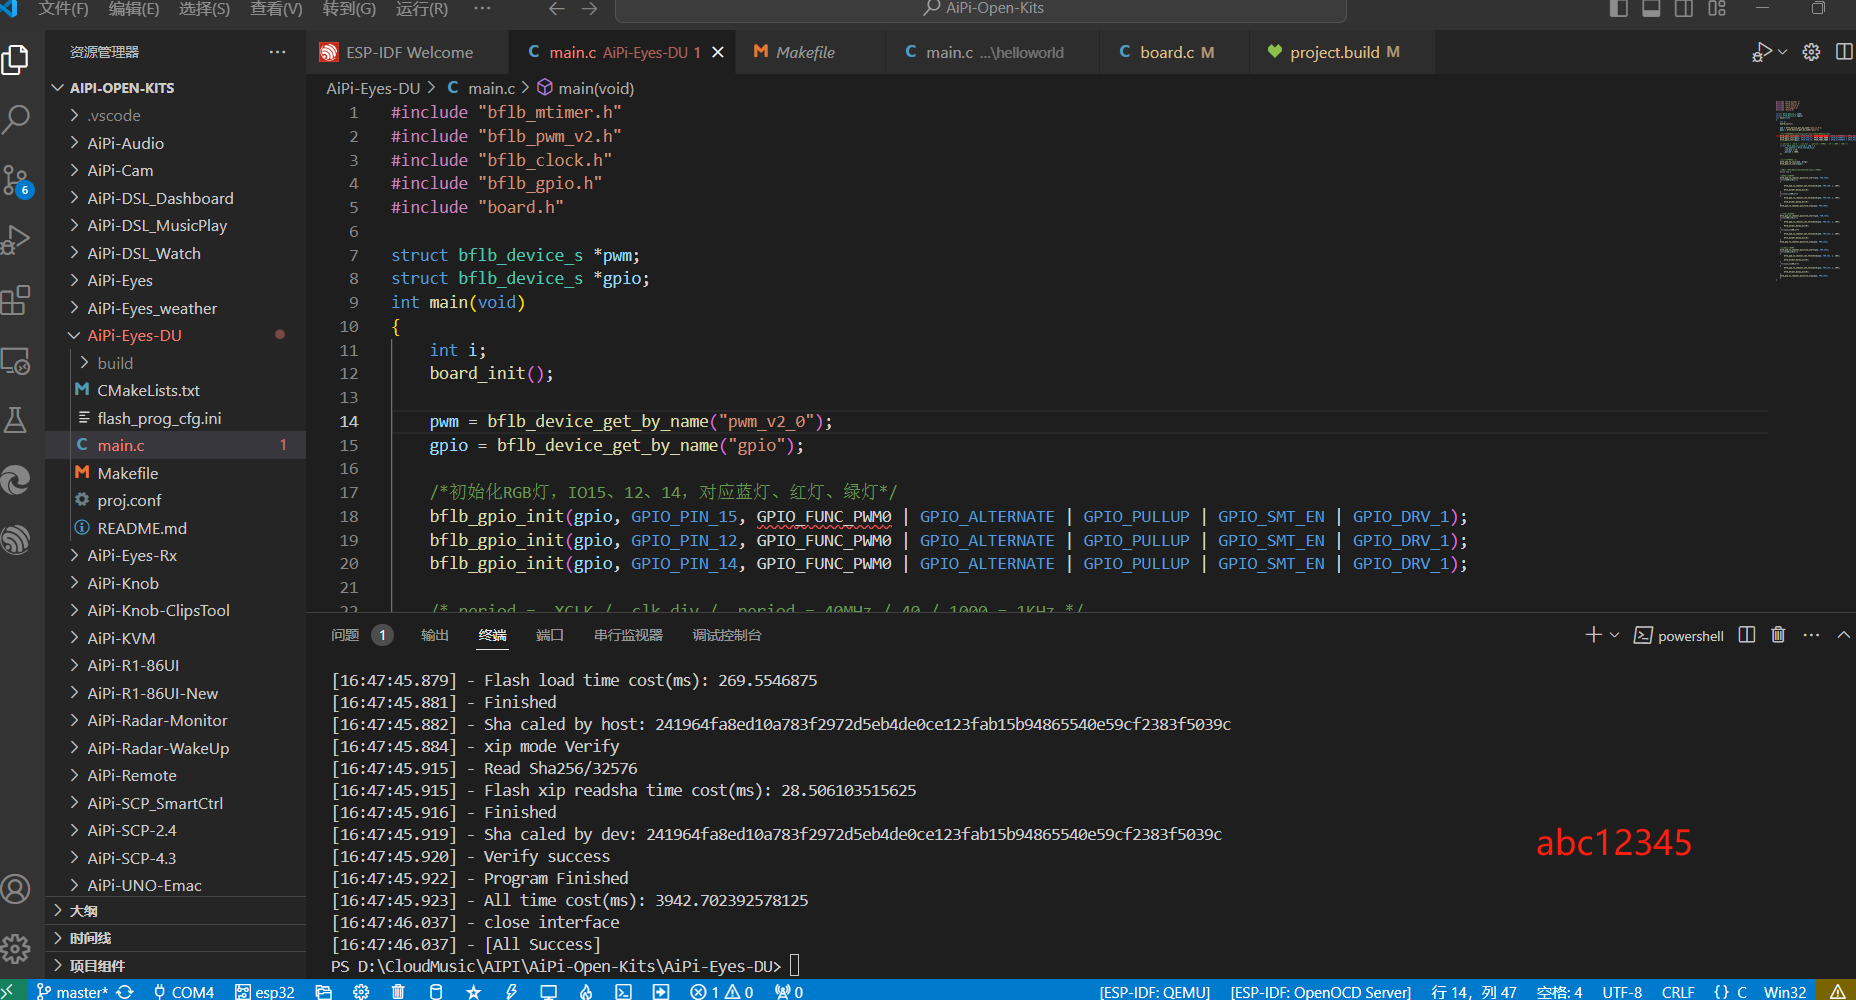Click the synchronize changes icon next to master

[x=125, y=991]
